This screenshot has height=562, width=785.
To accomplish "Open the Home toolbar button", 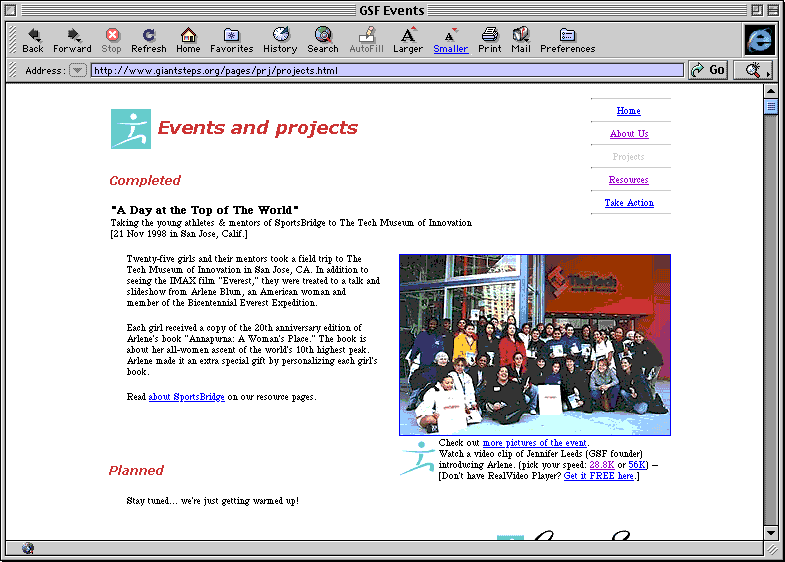I will tap(188, 40).
